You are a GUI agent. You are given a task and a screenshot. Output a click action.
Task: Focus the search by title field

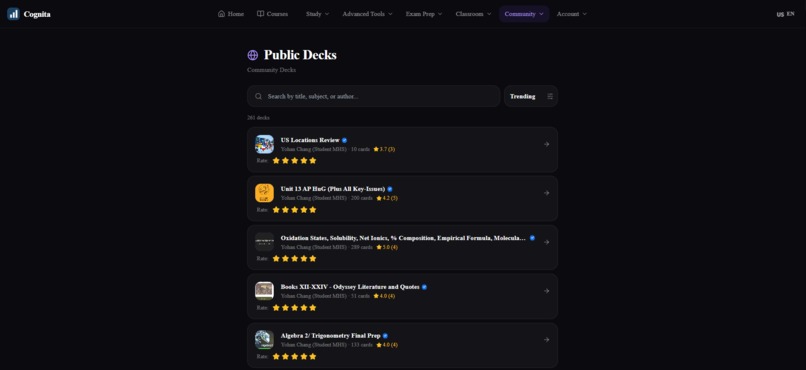(374, 96)
